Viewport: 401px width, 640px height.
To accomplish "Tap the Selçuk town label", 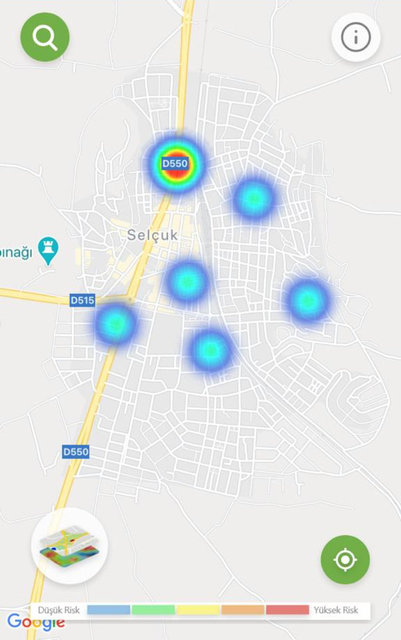I will click(153, 235).
